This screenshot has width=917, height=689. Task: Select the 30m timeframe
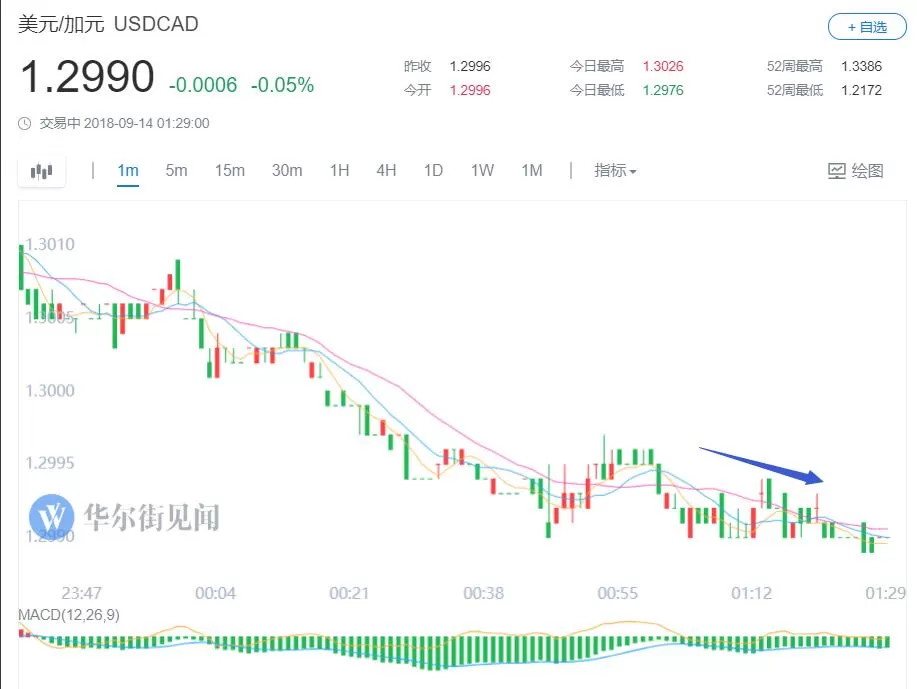click(x=287, y=171)
